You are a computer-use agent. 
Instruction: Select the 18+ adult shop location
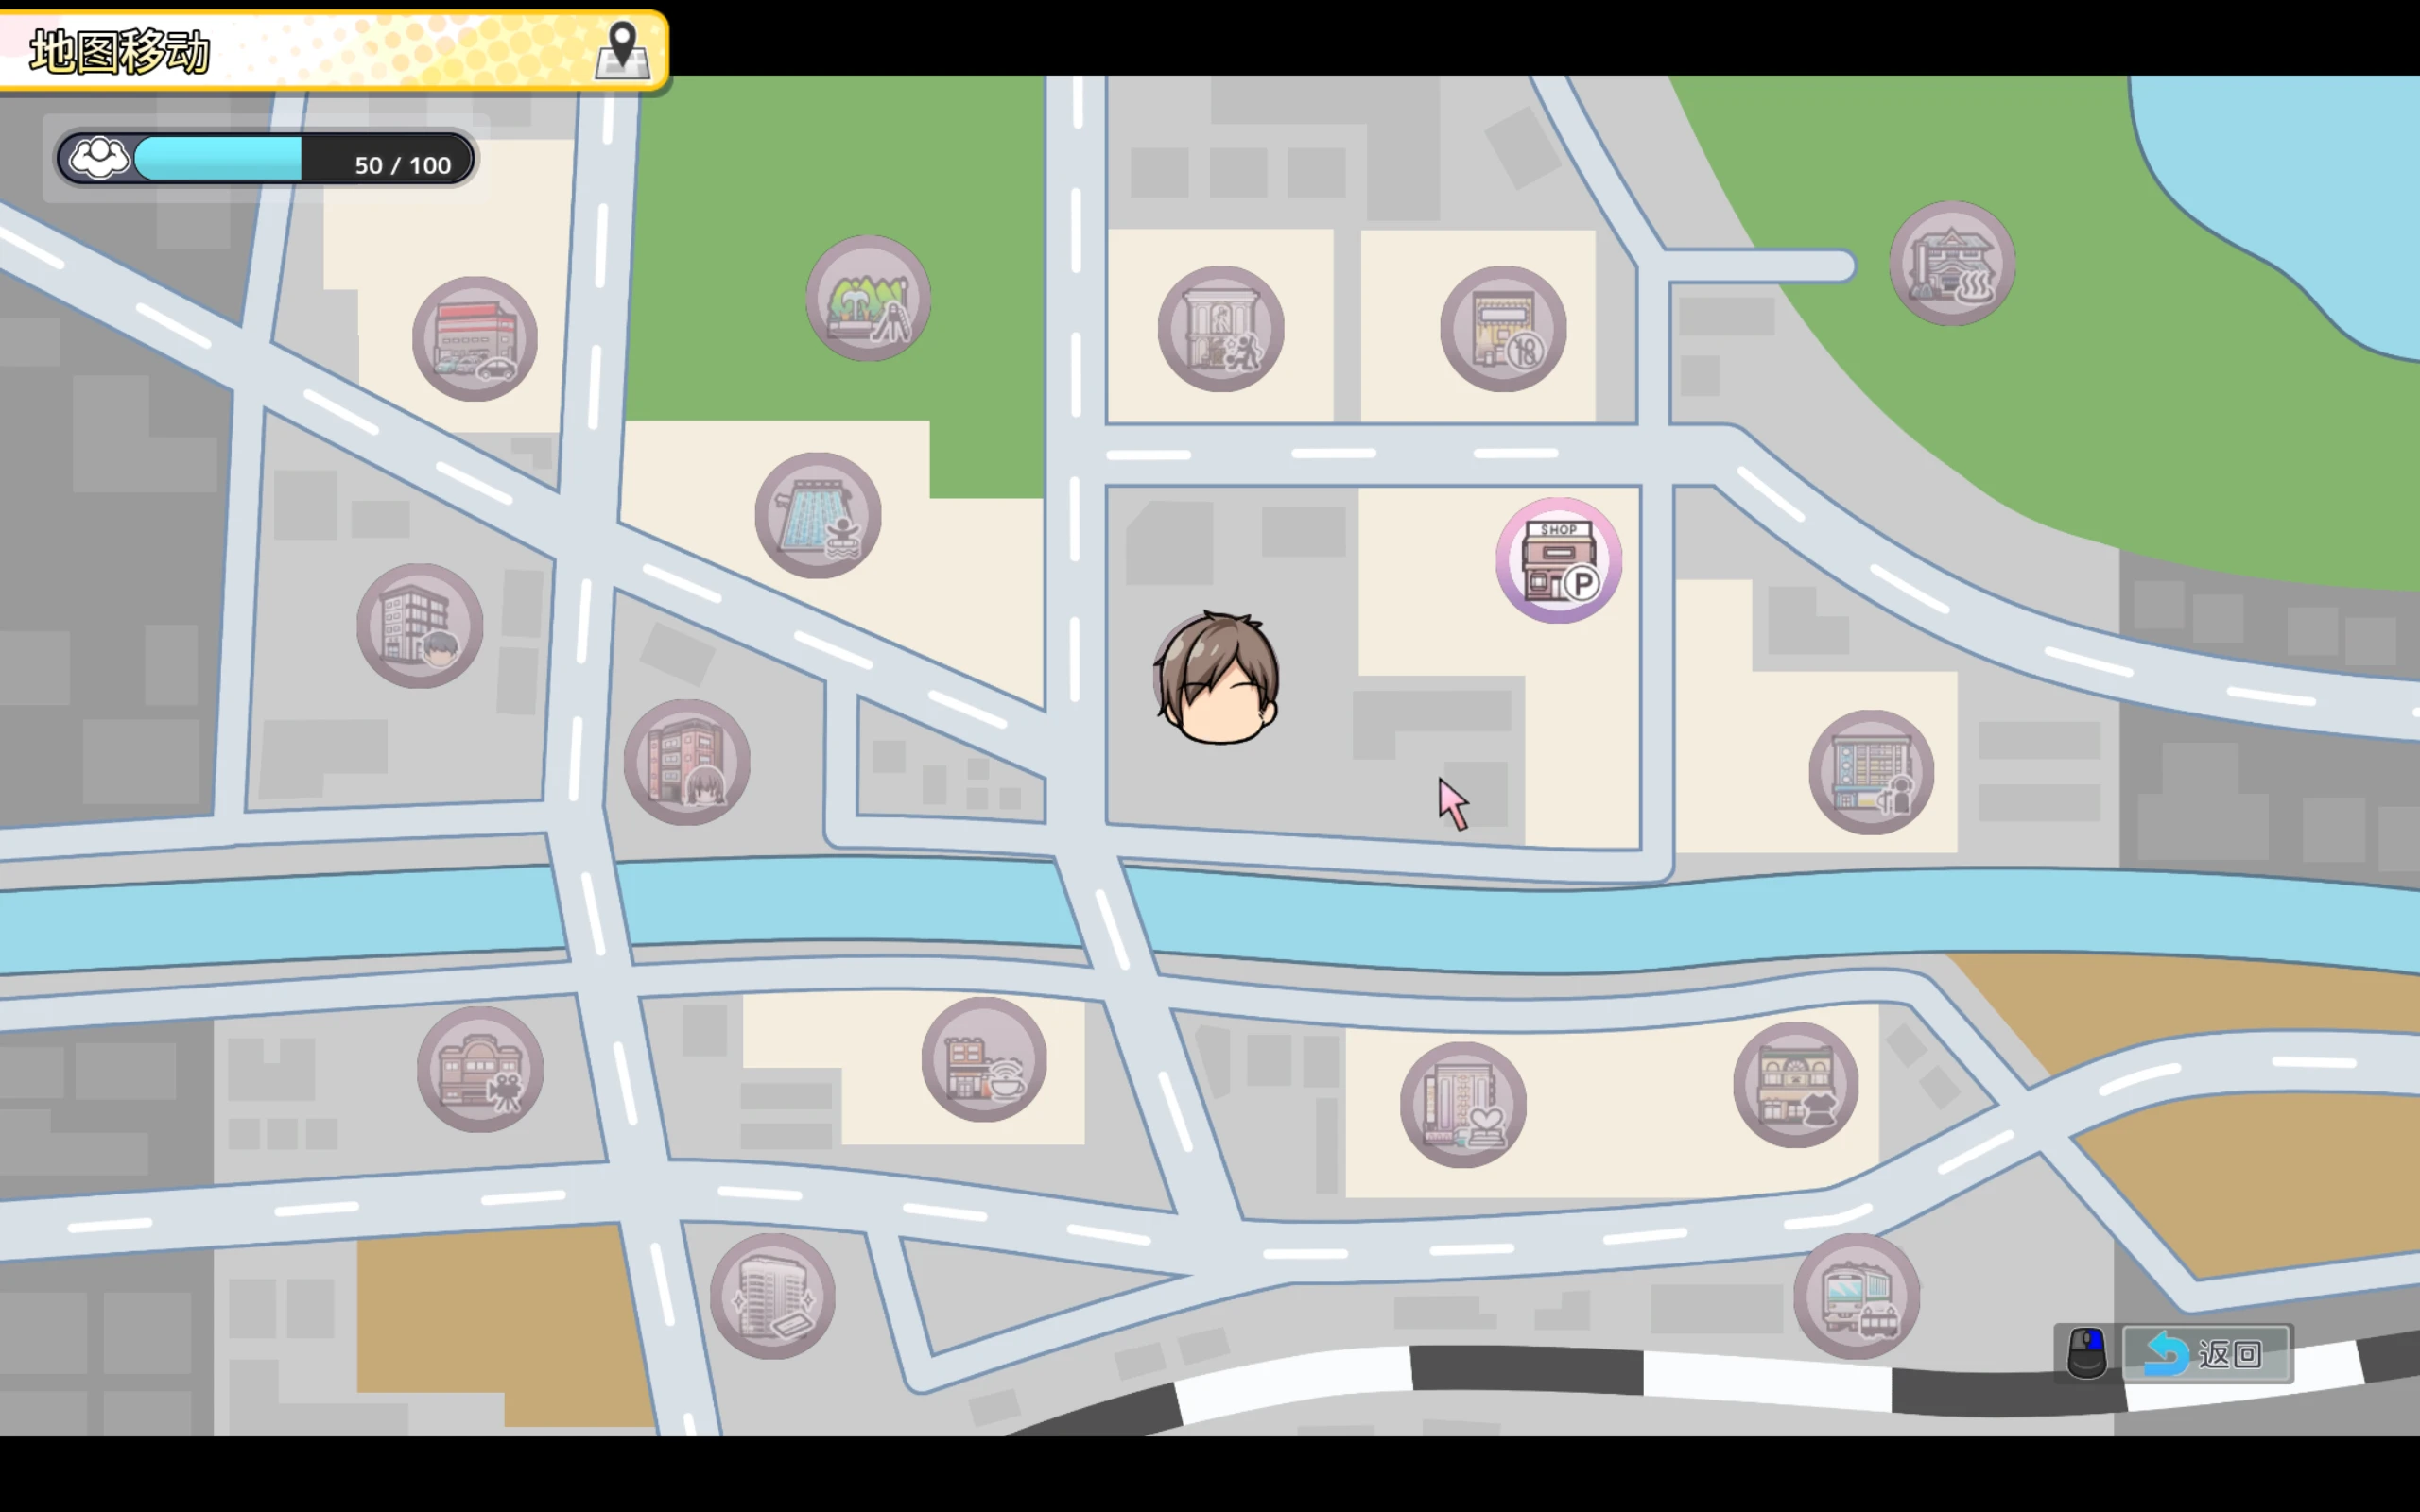click(1503, 329)
